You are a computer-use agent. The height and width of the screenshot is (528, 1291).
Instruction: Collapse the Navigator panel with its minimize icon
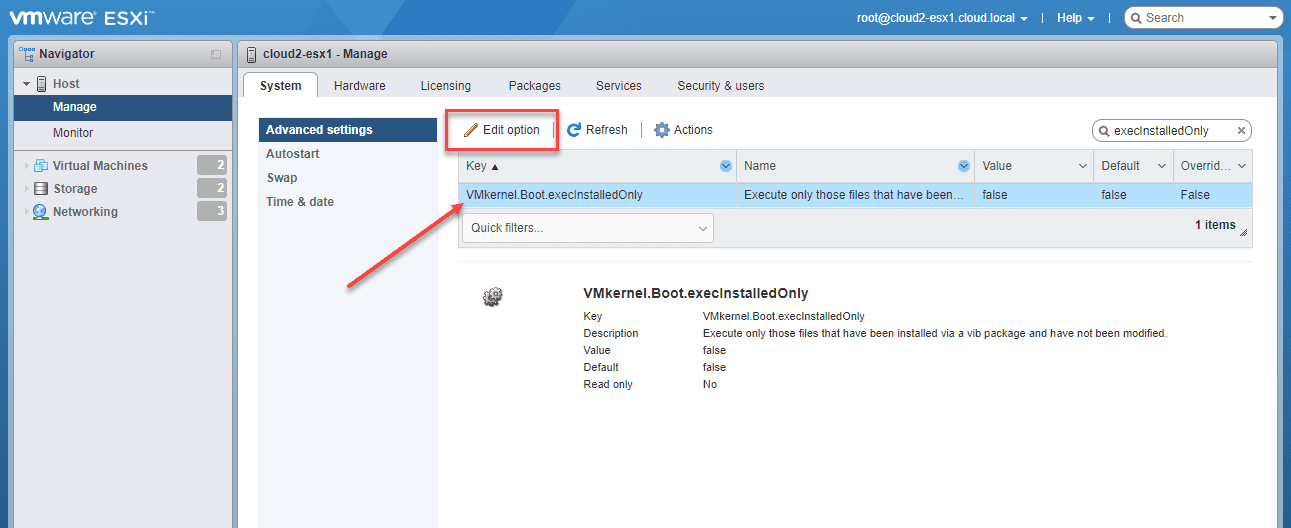216,54
